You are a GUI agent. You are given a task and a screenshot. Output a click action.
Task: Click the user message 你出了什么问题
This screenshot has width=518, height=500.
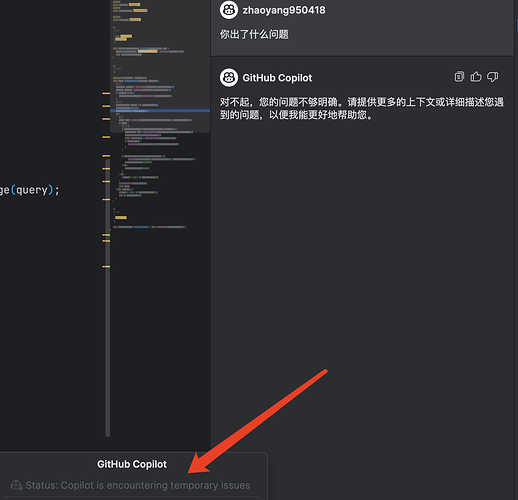click(x=254, y=34)
